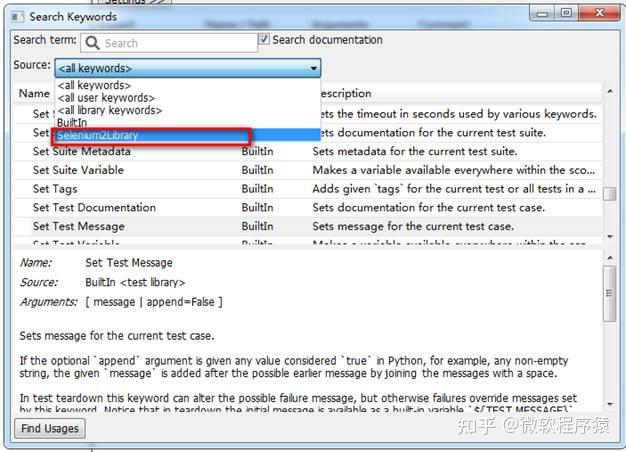Image resolution: width=626 pixels, height=452 pixels.
Task: Select the Set Test Message row
Action: click(x=78, y=226)
